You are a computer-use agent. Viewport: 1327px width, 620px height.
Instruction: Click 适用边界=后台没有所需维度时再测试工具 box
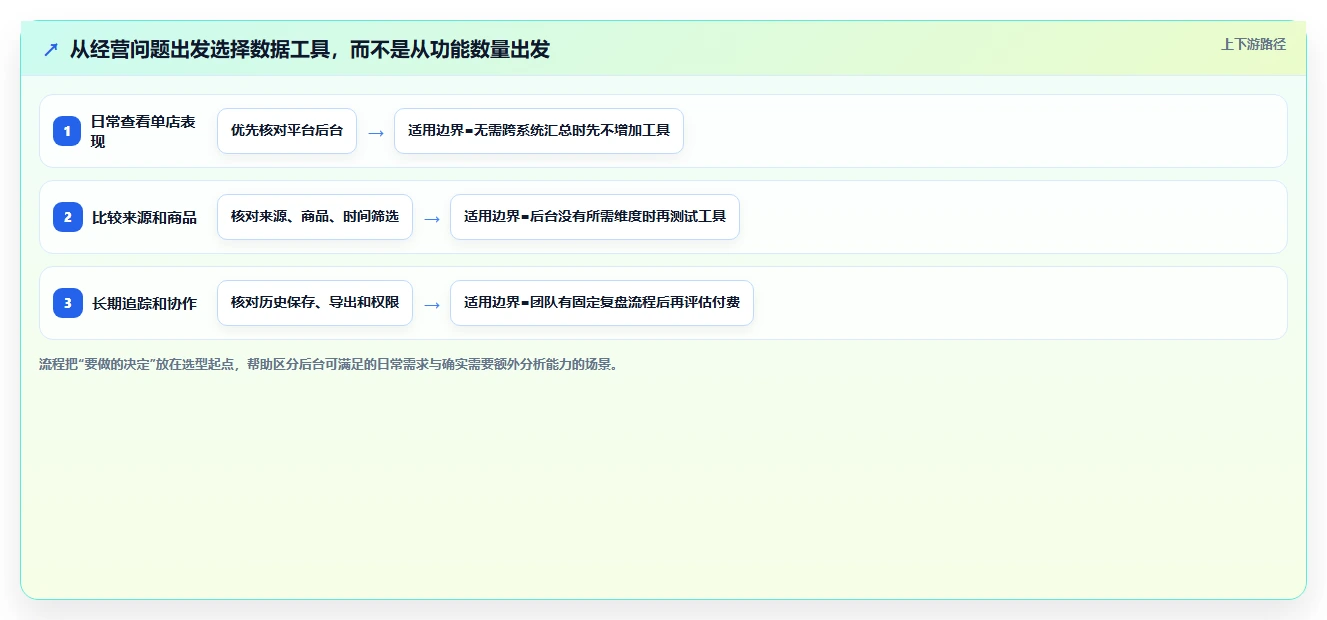coord(595,217)
